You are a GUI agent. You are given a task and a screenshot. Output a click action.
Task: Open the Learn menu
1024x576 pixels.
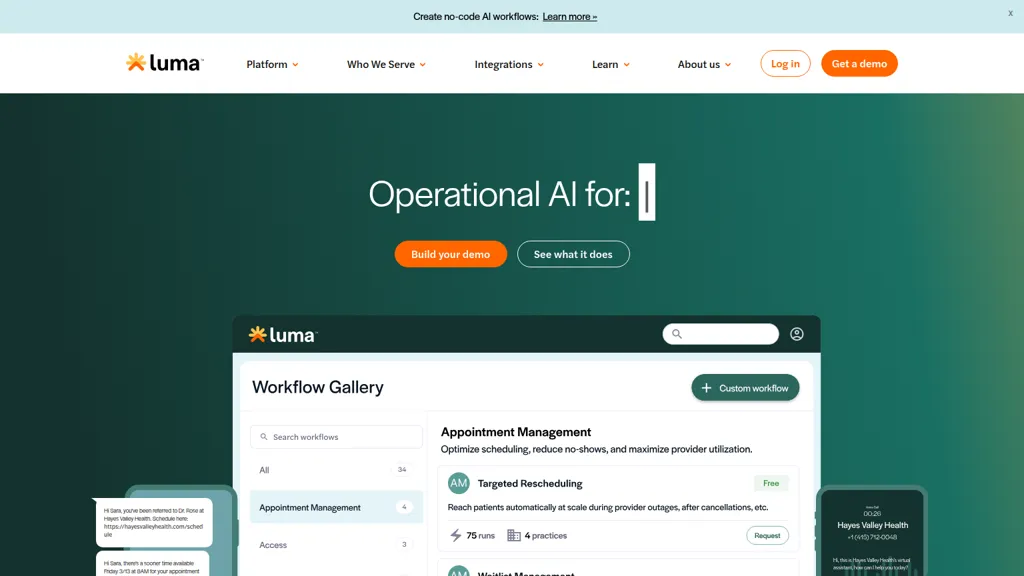[x=611, y=64]
